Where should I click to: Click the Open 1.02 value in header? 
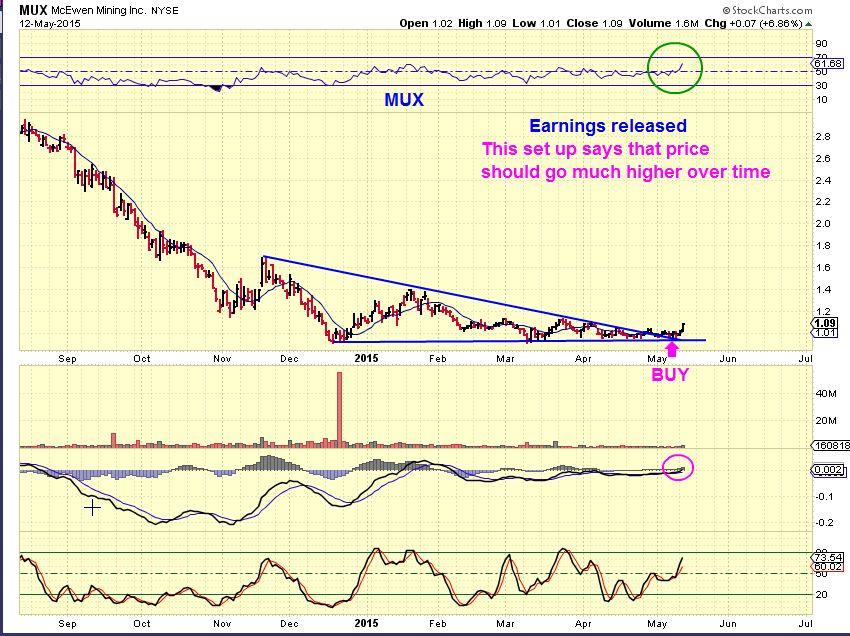tap(426, 23)
